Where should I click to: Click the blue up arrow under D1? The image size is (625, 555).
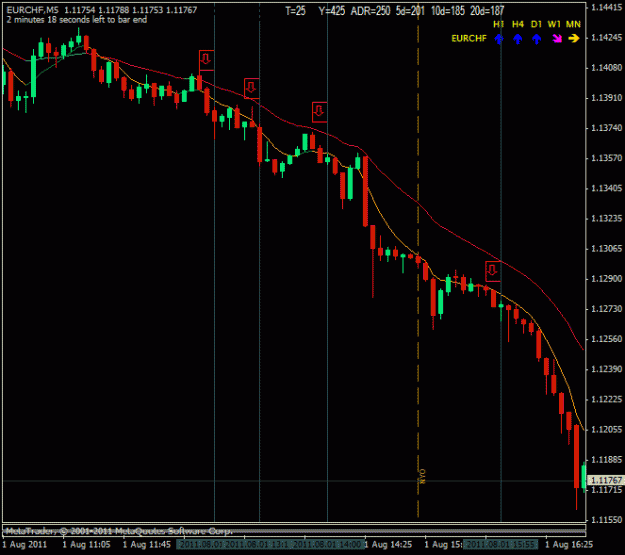pos(537,39)
